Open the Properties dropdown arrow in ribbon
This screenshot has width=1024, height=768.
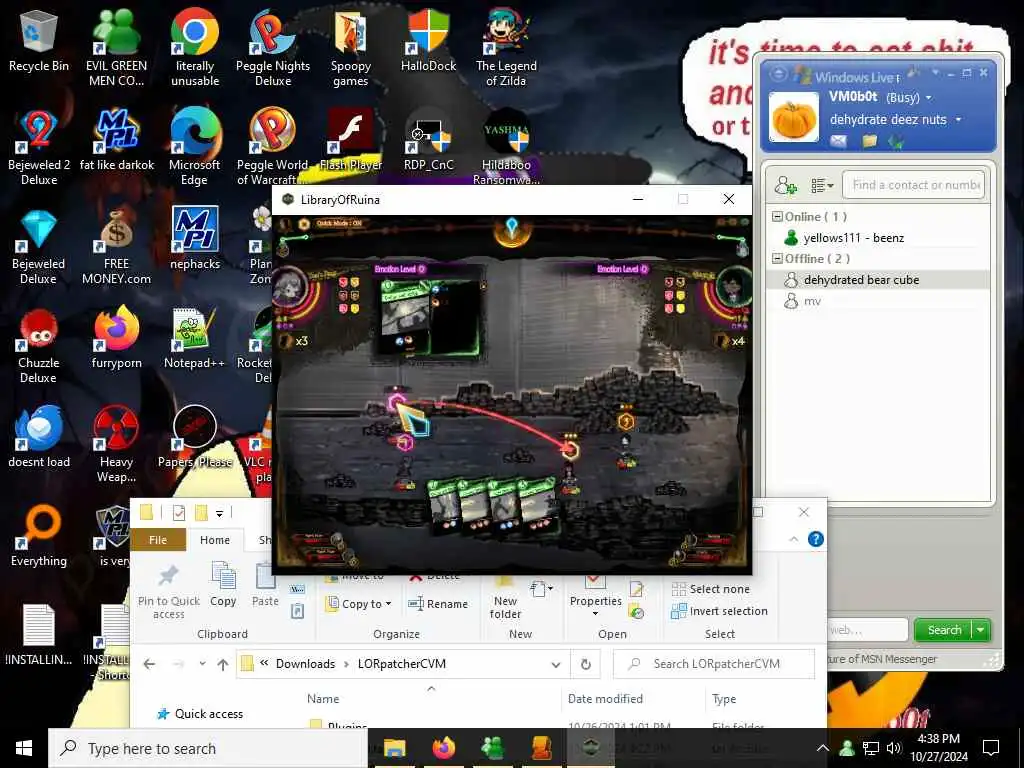(595, 614)
